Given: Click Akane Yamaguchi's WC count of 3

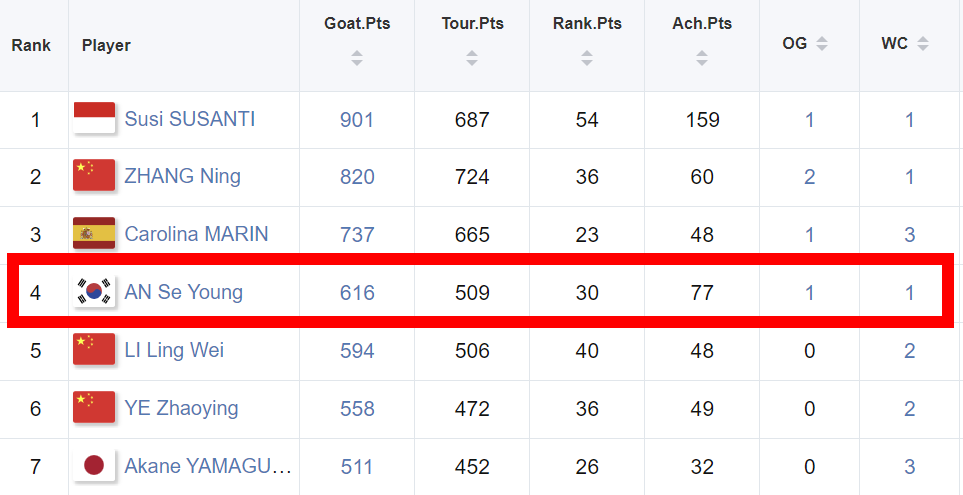Looking at the screenshot, I should pyautogui.click(x=910, y=466).
